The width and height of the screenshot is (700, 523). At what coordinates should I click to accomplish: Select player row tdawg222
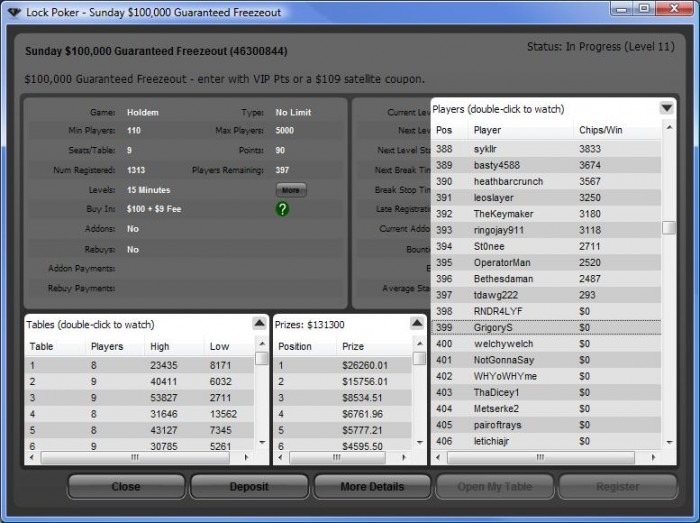(546, 295)
